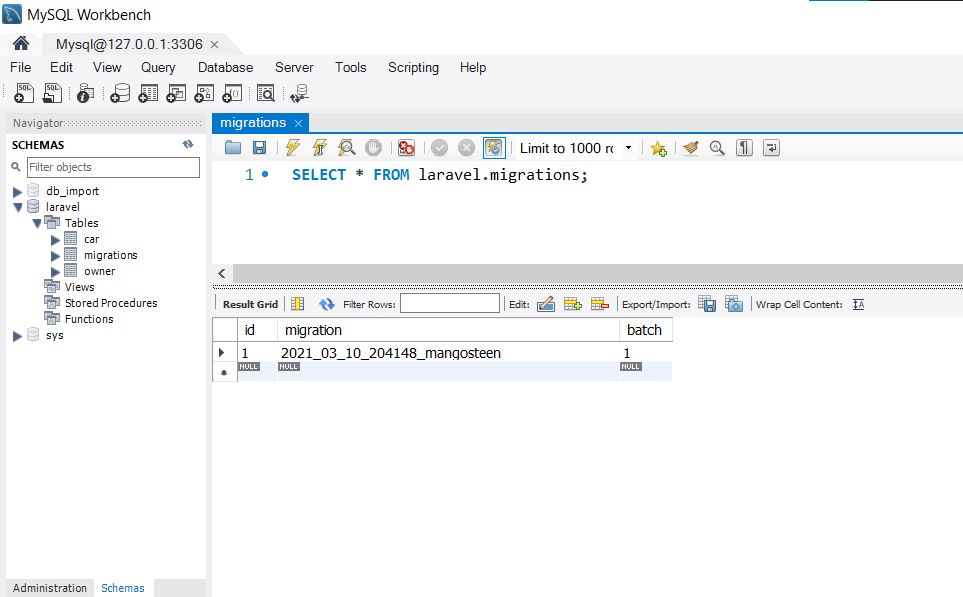Toggle auto-commit mode button
Viewport: 963px width, 597px height.
[494, 147]
